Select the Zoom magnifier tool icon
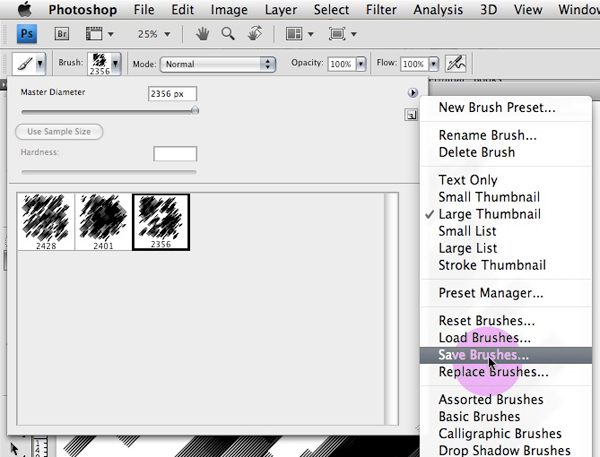This screenshot has width=600, height=457. pyautogui.click(x=228, y=34)
